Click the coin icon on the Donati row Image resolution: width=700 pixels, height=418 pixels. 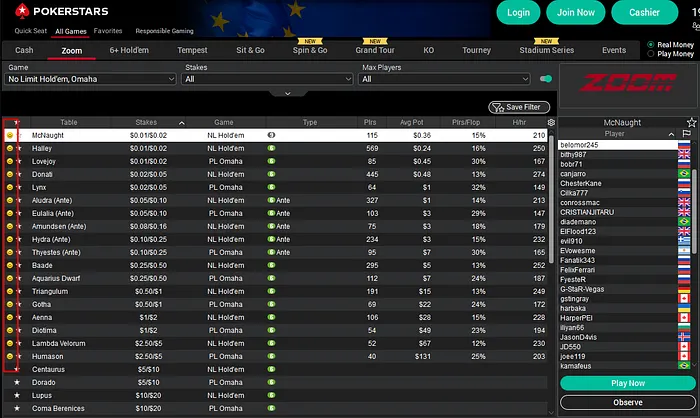pos(10,174)
